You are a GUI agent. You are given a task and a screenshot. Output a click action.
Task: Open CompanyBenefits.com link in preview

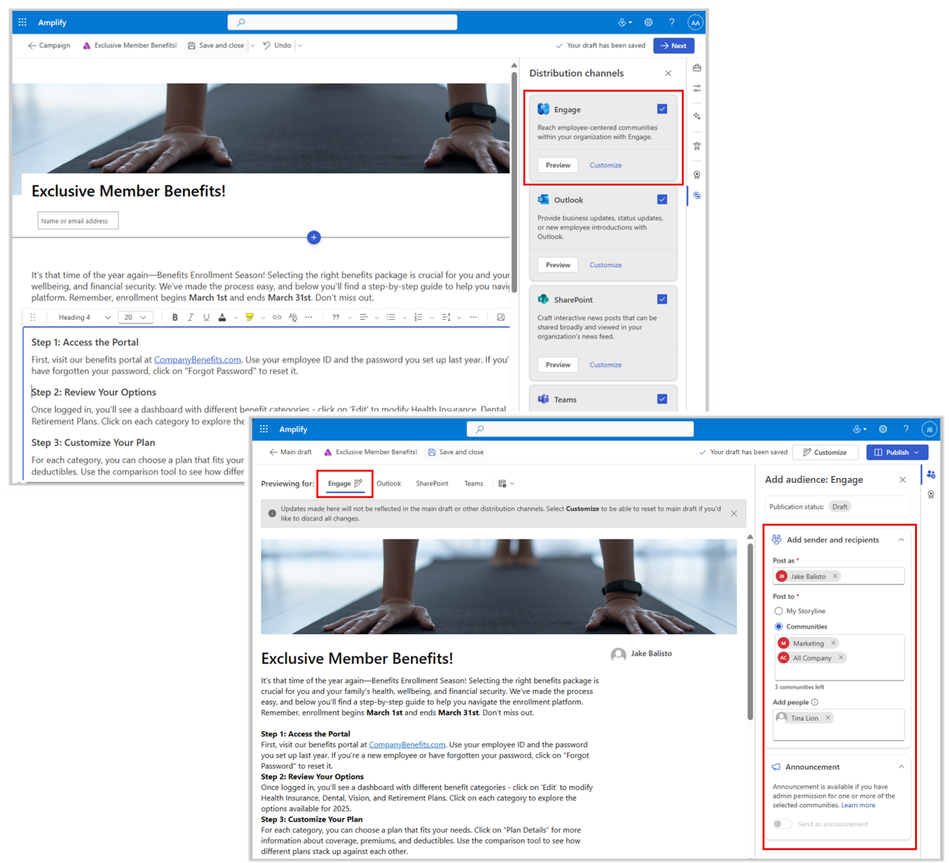pyautogui.click(x=407, y=744)
